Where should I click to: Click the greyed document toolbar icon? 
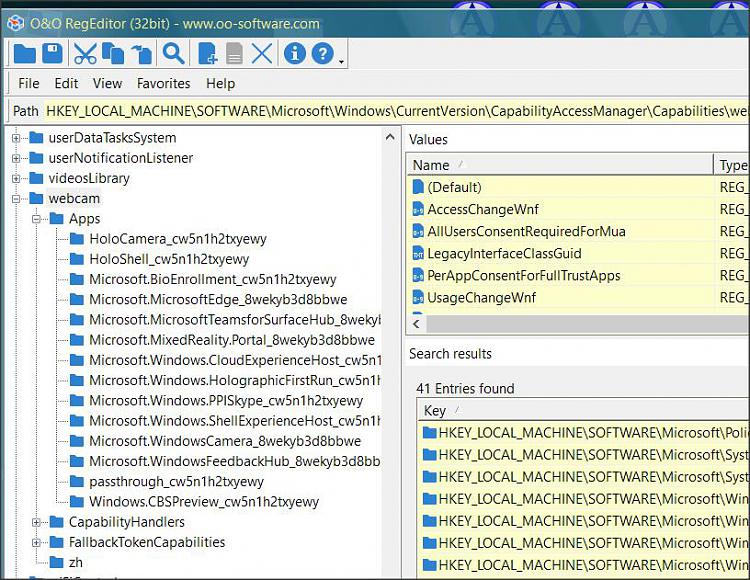[234, 54]
